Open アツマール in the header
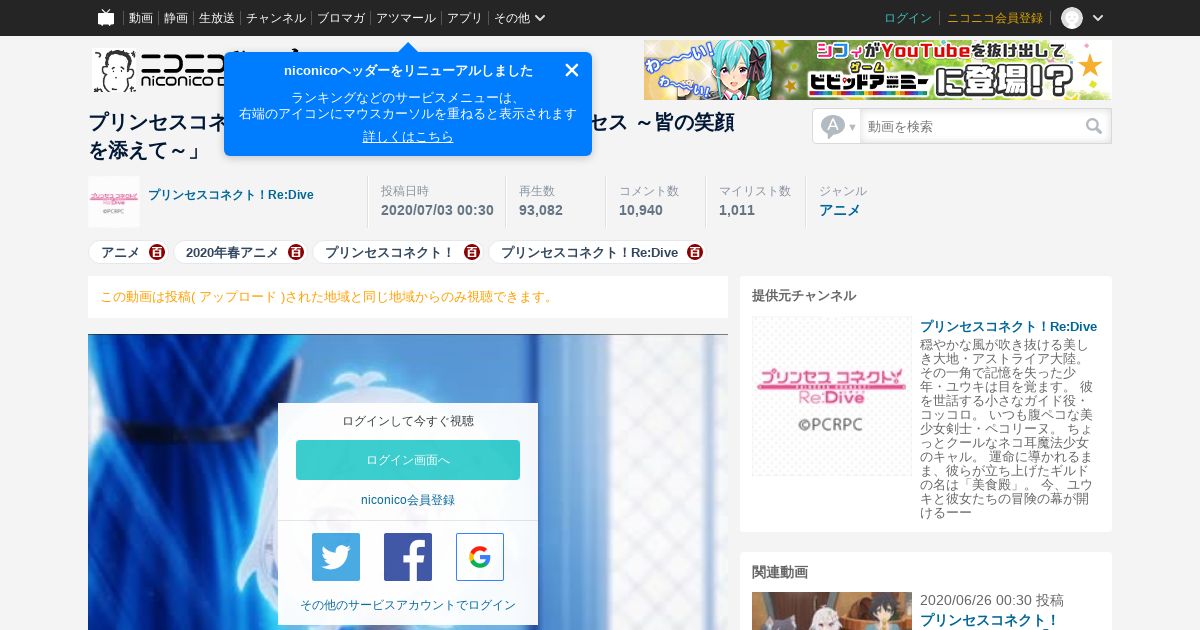This screenshot has width=1200, height=630. click(406, 18)
